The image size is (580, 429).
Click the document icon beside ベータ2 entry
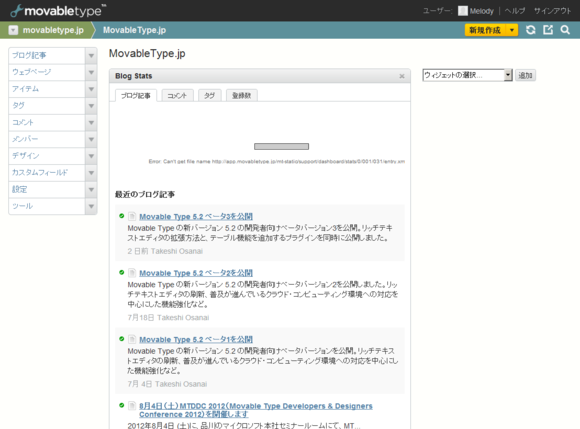(132, 273)
